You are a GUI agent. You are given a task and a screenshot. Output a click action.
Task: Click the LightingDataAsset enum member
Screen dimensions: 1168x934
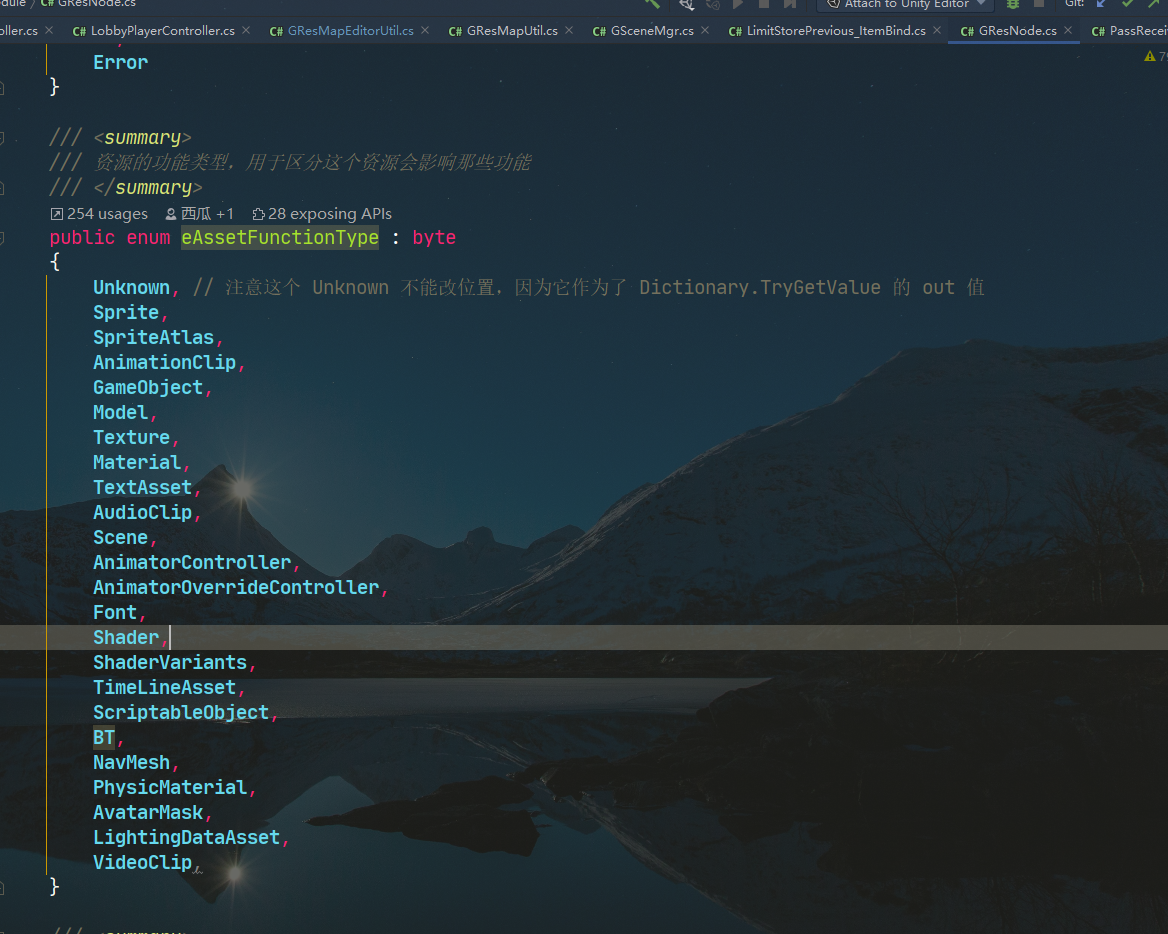click(x=186, y=837)
